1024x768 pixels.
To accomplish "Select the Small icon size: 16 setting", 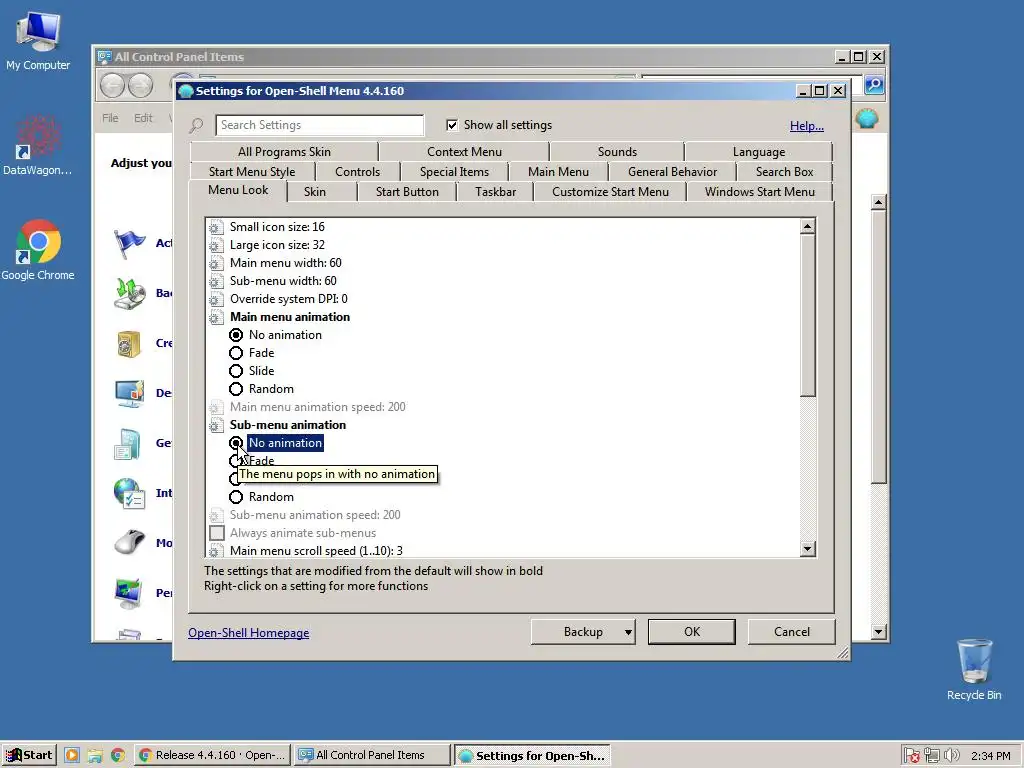I will pos(277,227).
